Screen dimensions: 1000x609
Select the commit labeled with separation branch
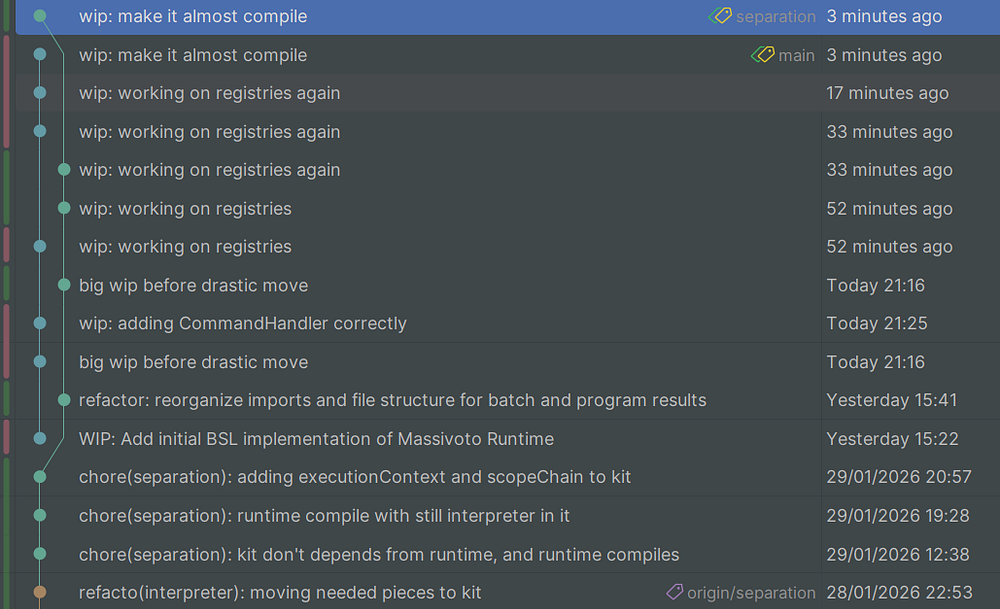point(193,17)
